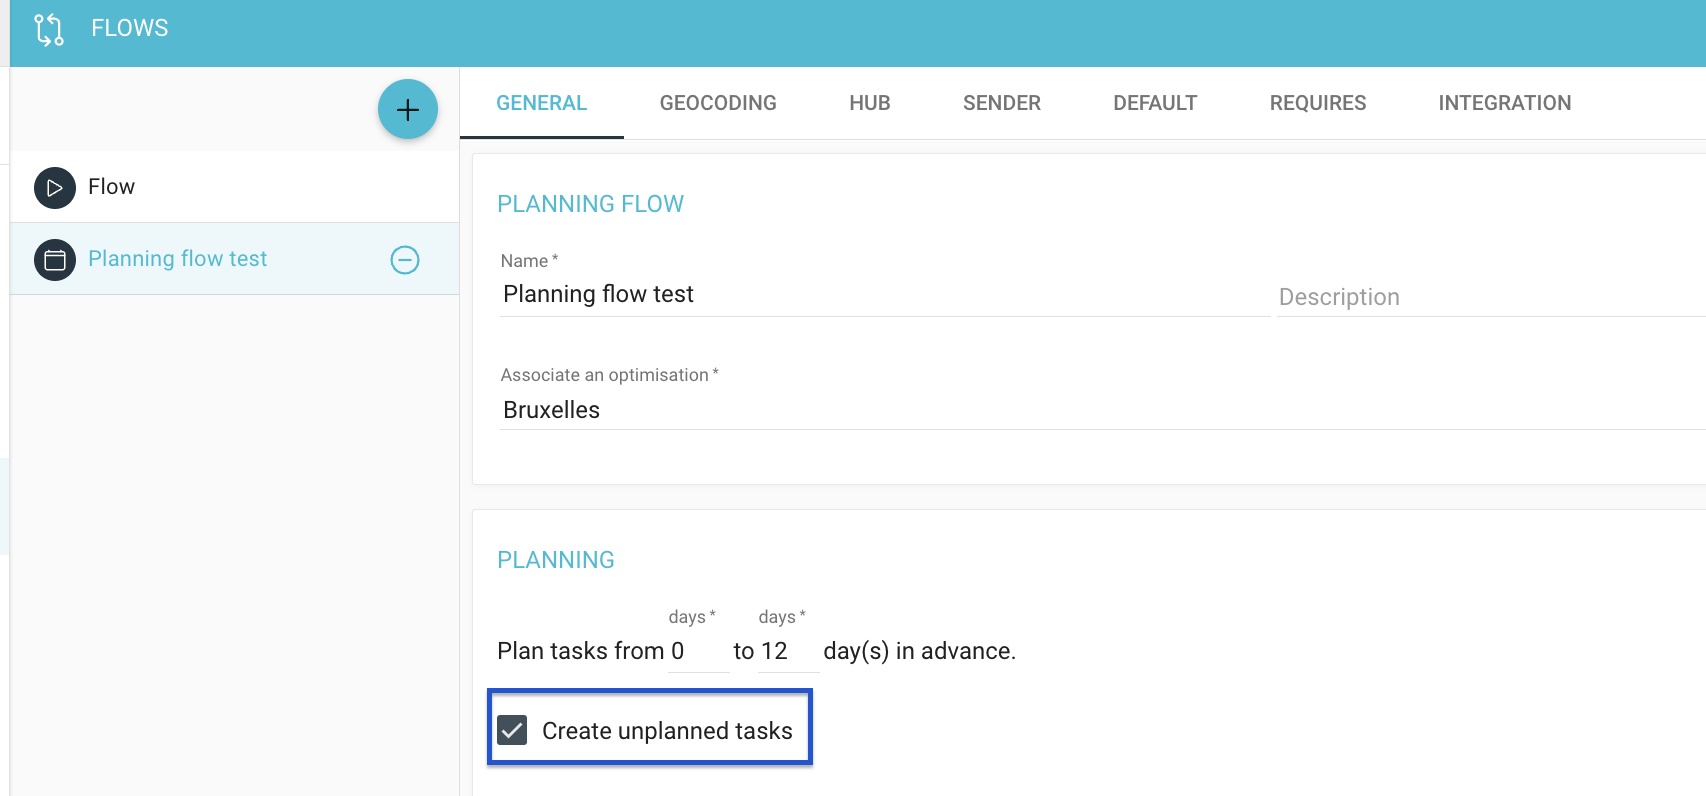Click the to days field showing 12
The image size is (1706, 796).
pos(788,651)
